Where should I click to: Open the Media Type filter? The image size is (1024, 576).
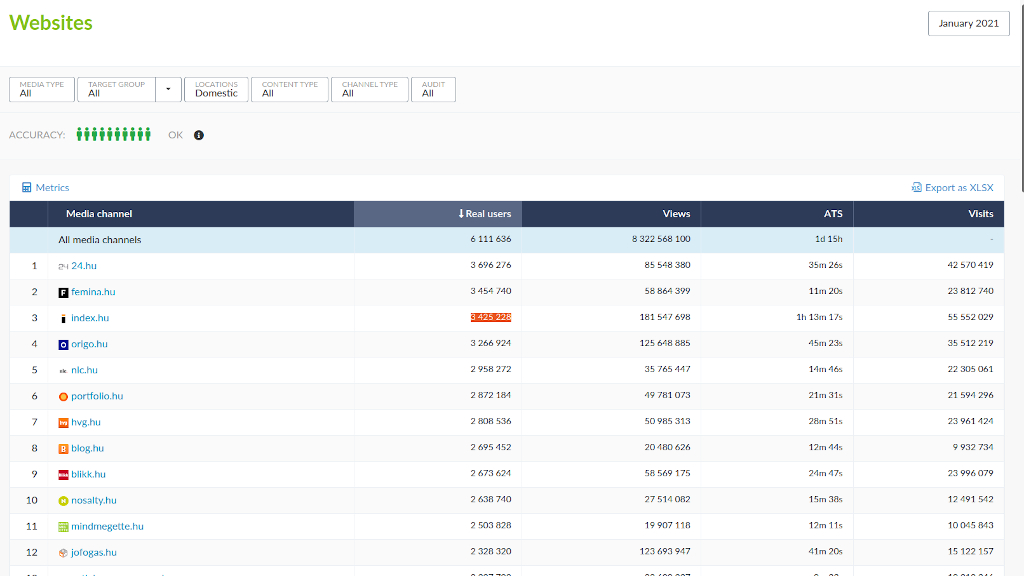coord(42,89)
